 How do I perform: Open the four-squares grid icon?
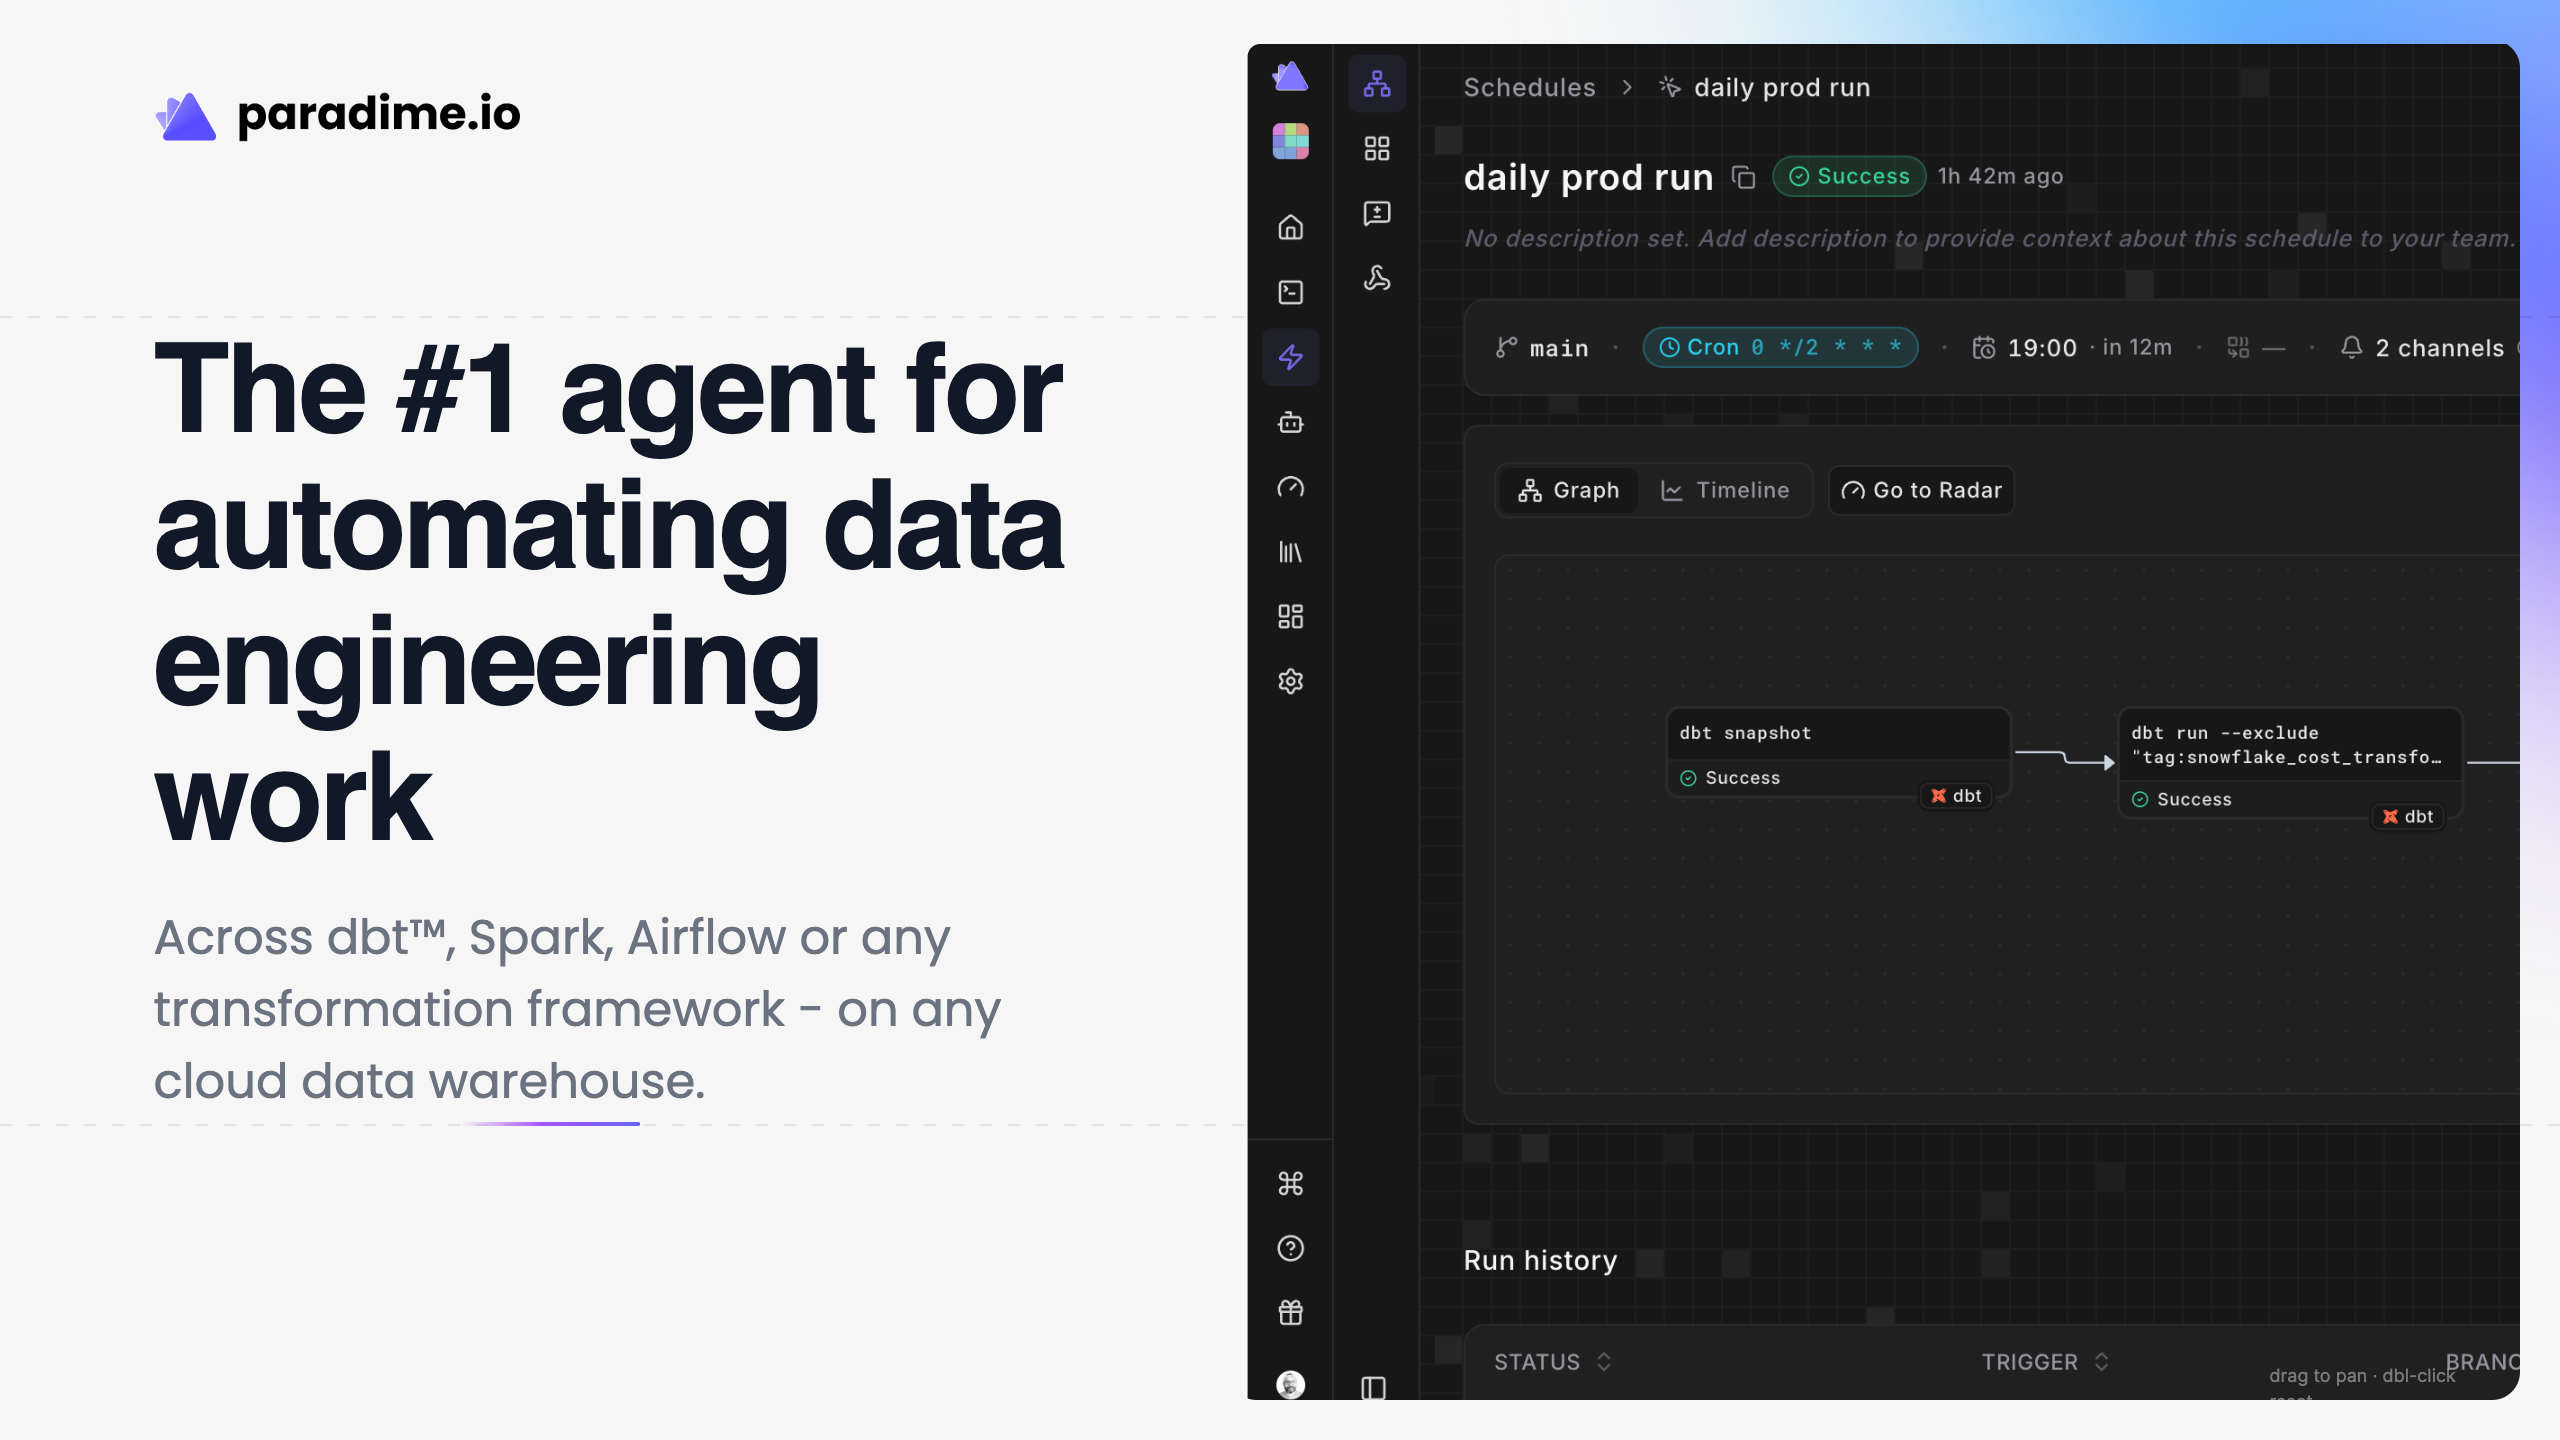point(1377,149)
